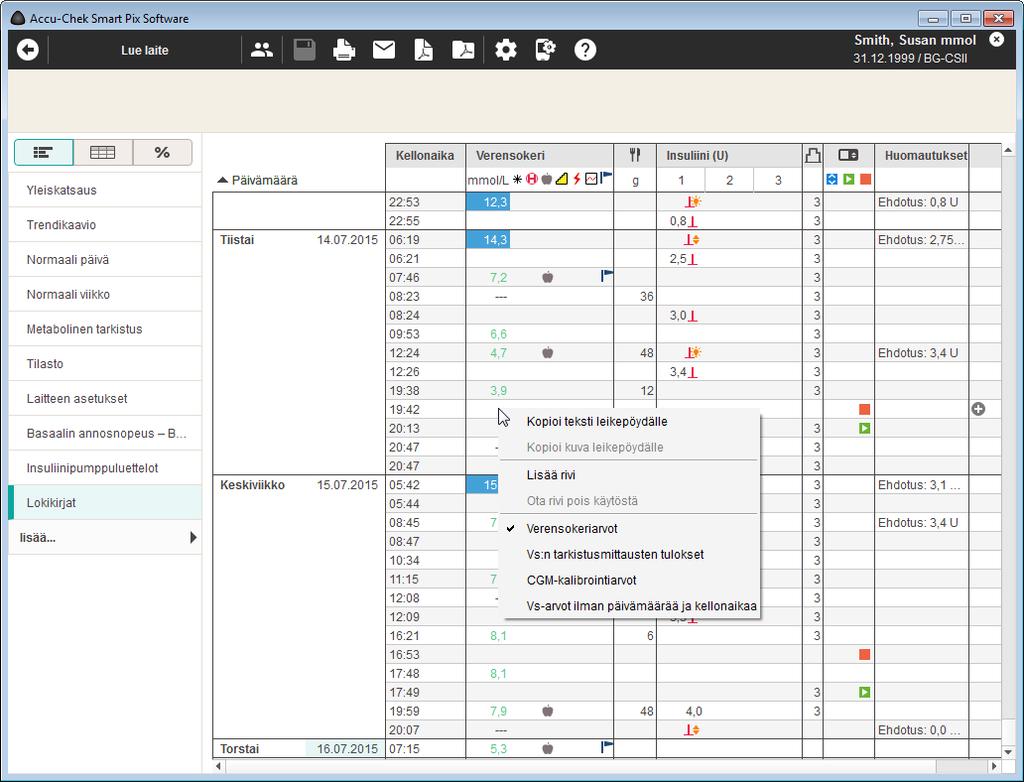This screenshot has width=1024, height=782.
Task: Open Laitteen asetukset report
Action: coord(104,398)
